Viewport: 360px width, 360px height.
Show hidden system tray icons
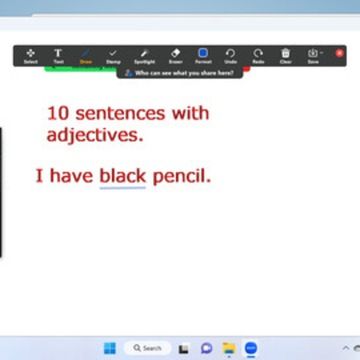(346, 348)
